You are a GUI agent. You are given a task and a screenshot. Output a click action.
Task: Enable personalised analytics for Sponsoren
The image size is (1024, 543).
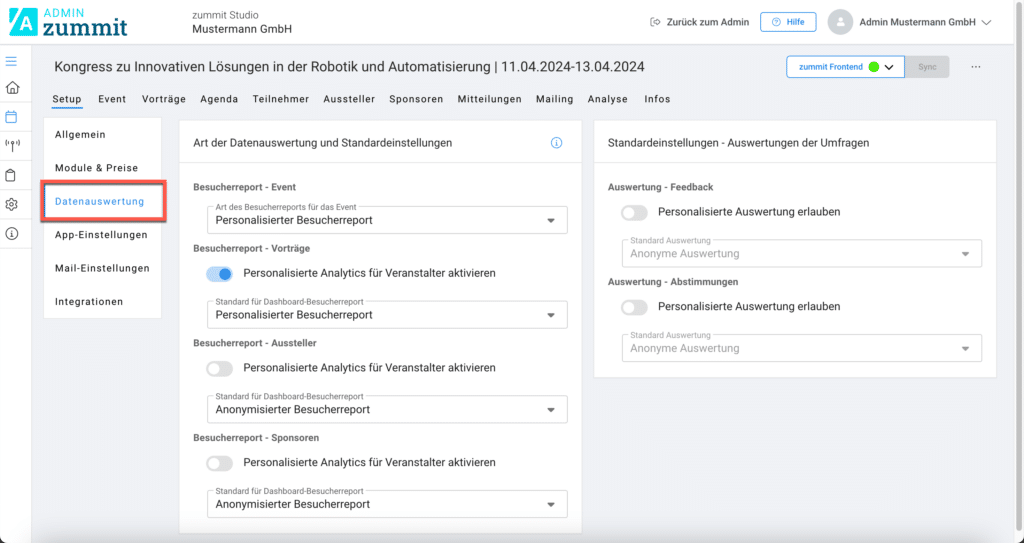click(x=219, y=463)
